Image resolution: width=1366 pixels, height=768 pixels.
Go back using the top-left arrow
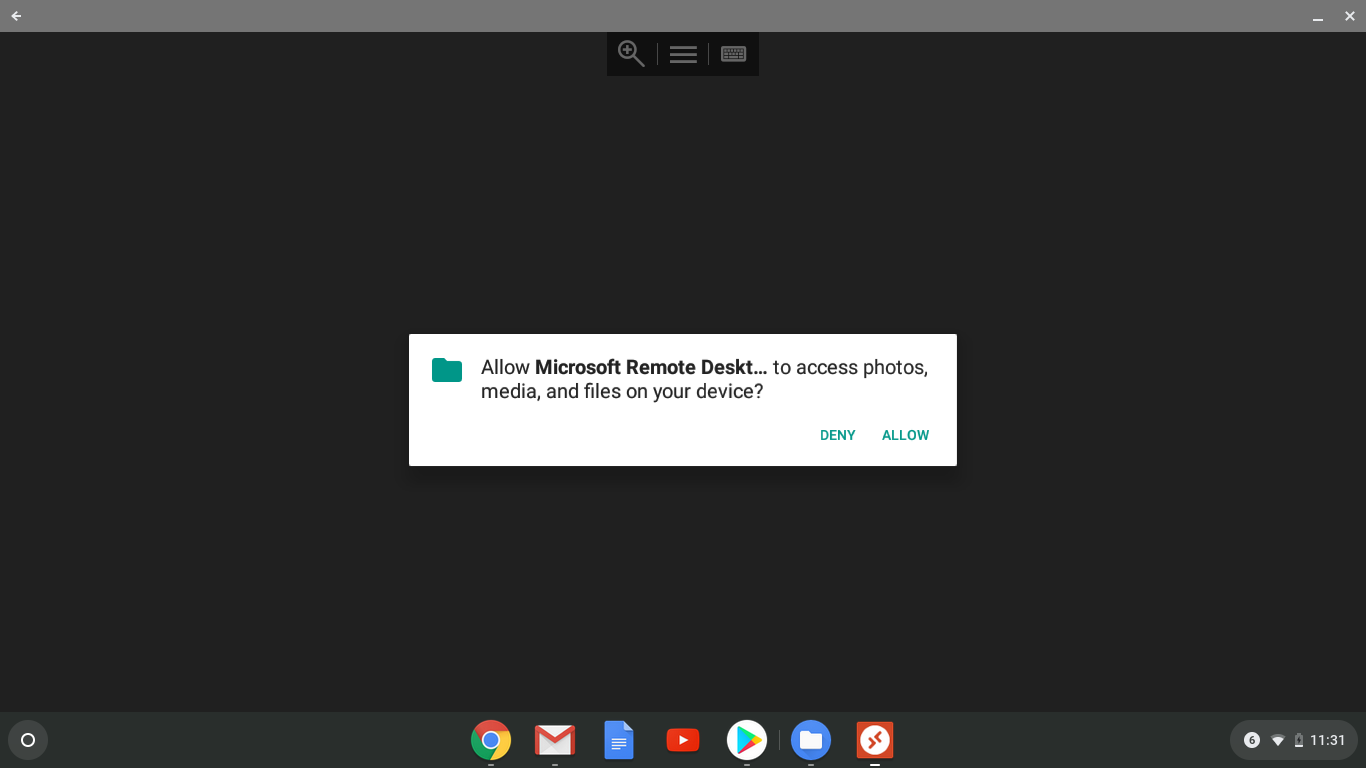click(16, 16)
